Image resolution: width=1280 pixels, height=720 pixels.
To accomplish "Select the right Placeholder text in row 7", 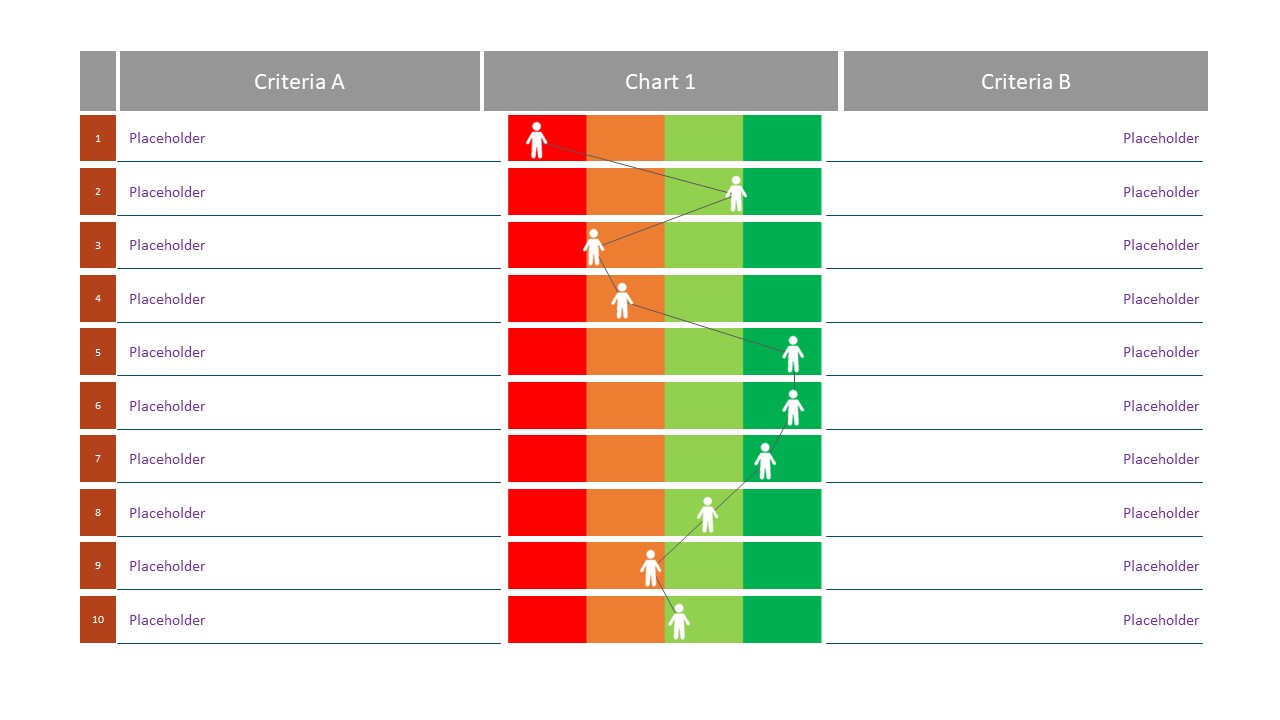I will [1160, 459].
